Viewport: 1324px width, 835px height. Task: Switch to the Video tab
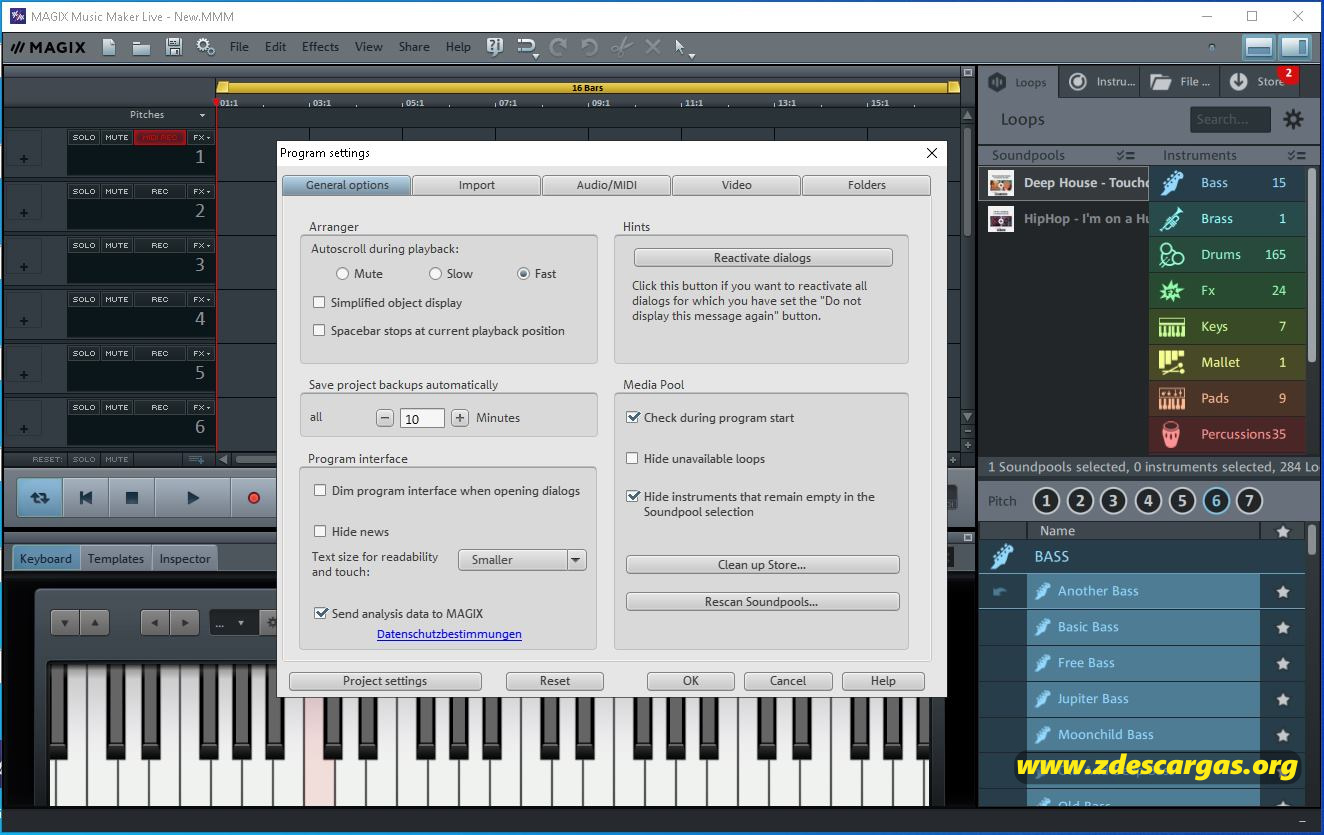coord(736,185)
